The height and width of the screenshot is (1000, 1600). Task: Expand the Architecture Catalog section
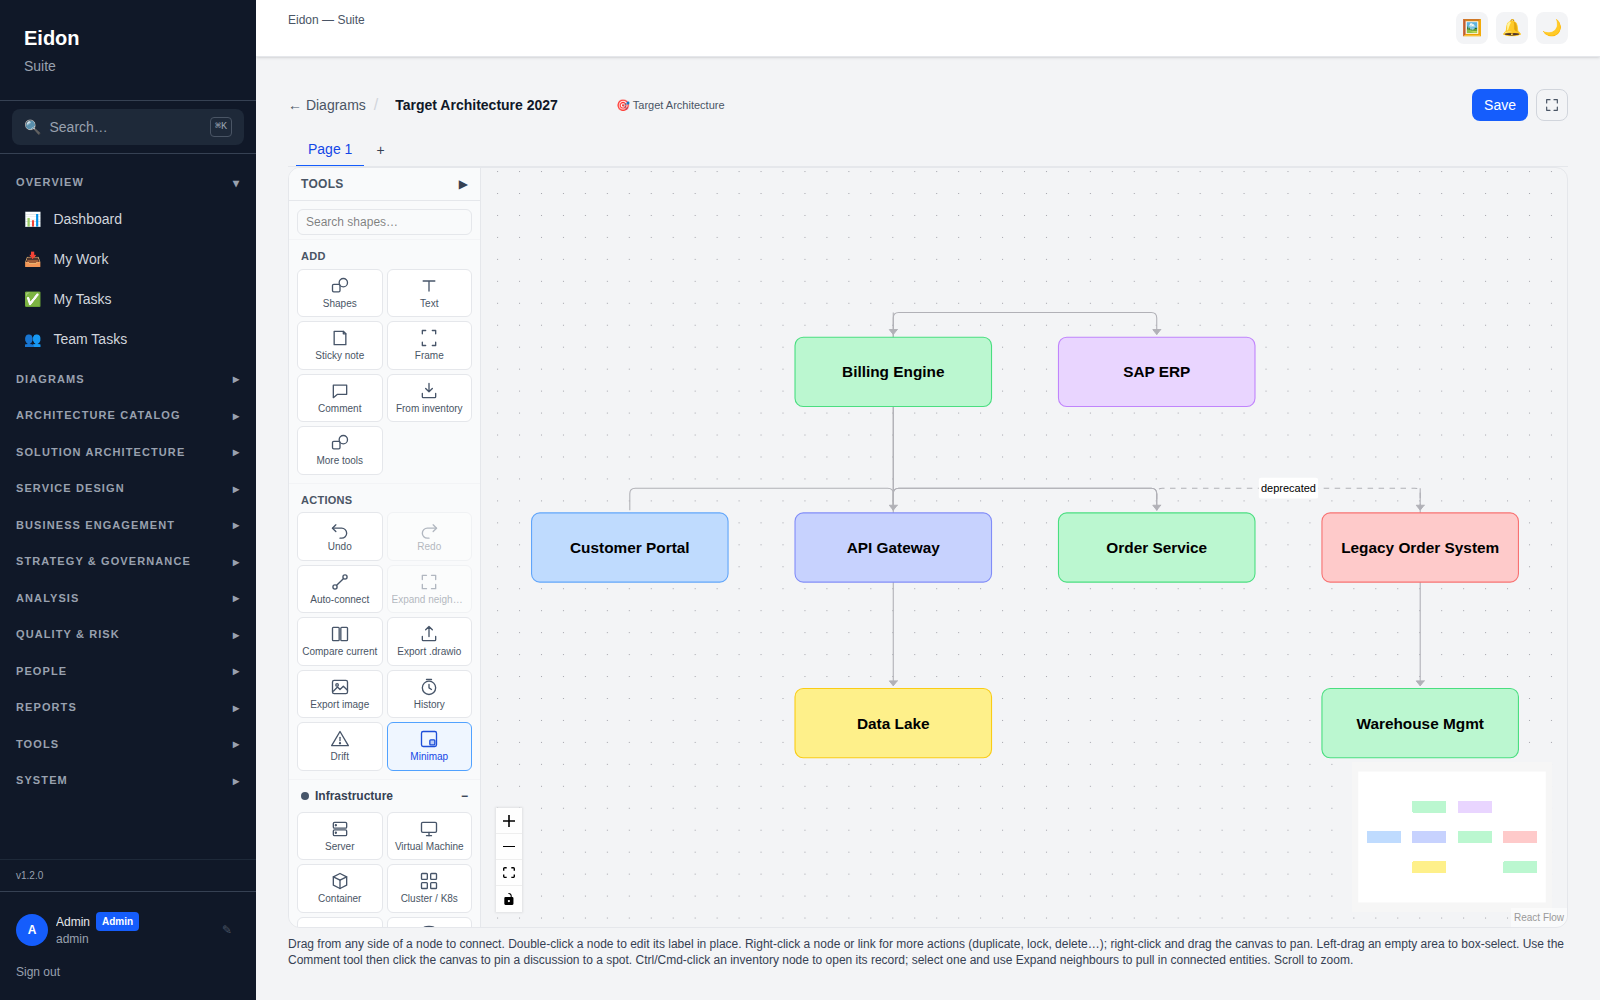(x=128, y=416)
